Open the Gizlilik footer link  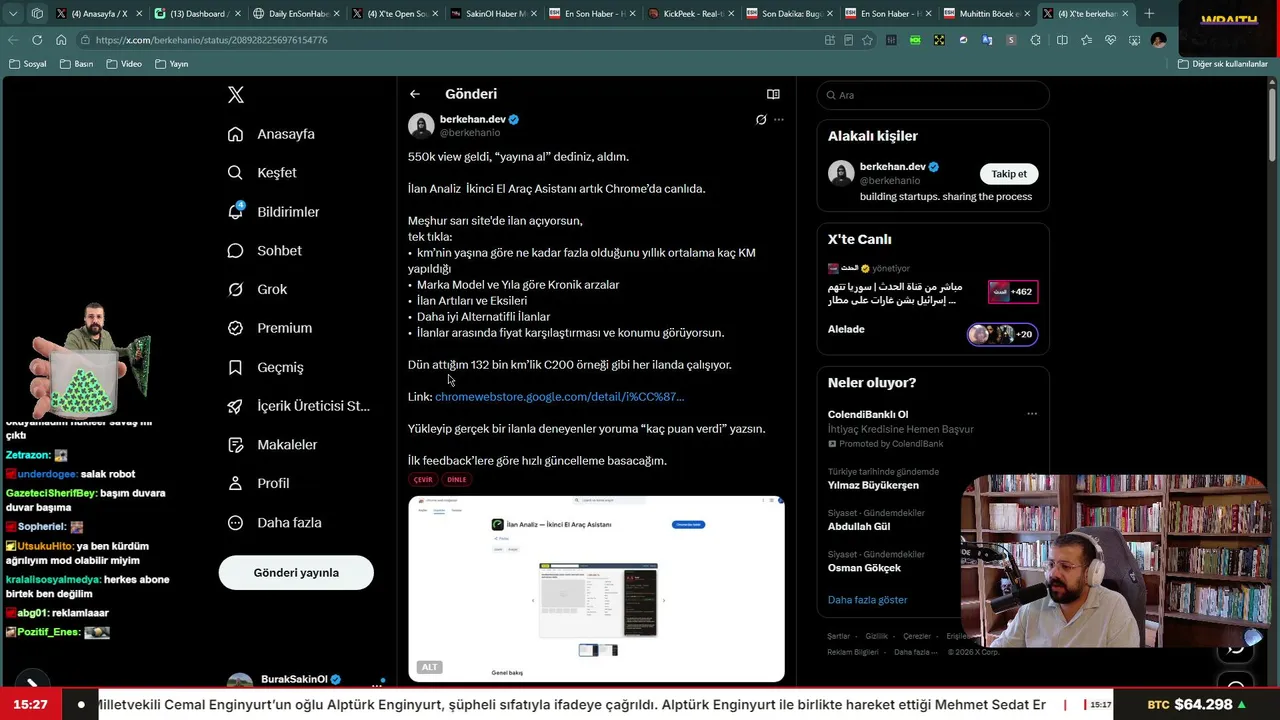coord(876,636)
